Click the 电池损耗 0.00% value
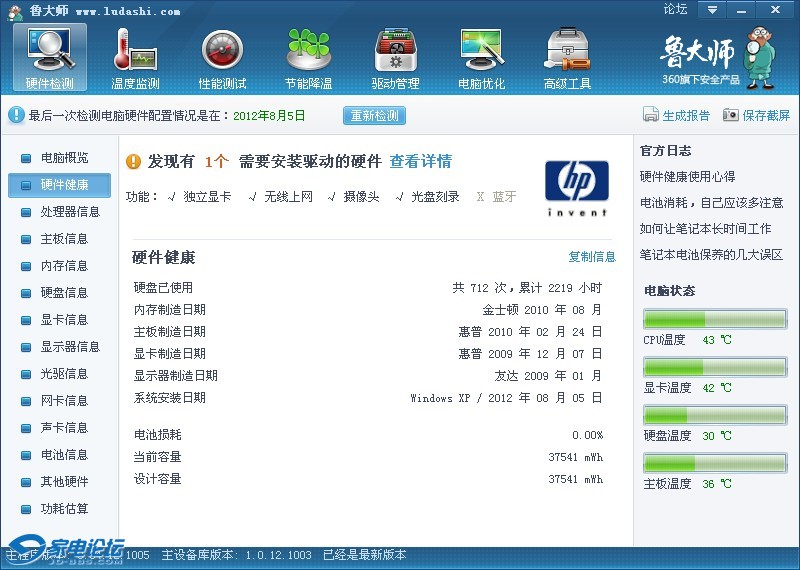800x570 pixels. click(x=587, y=435)
